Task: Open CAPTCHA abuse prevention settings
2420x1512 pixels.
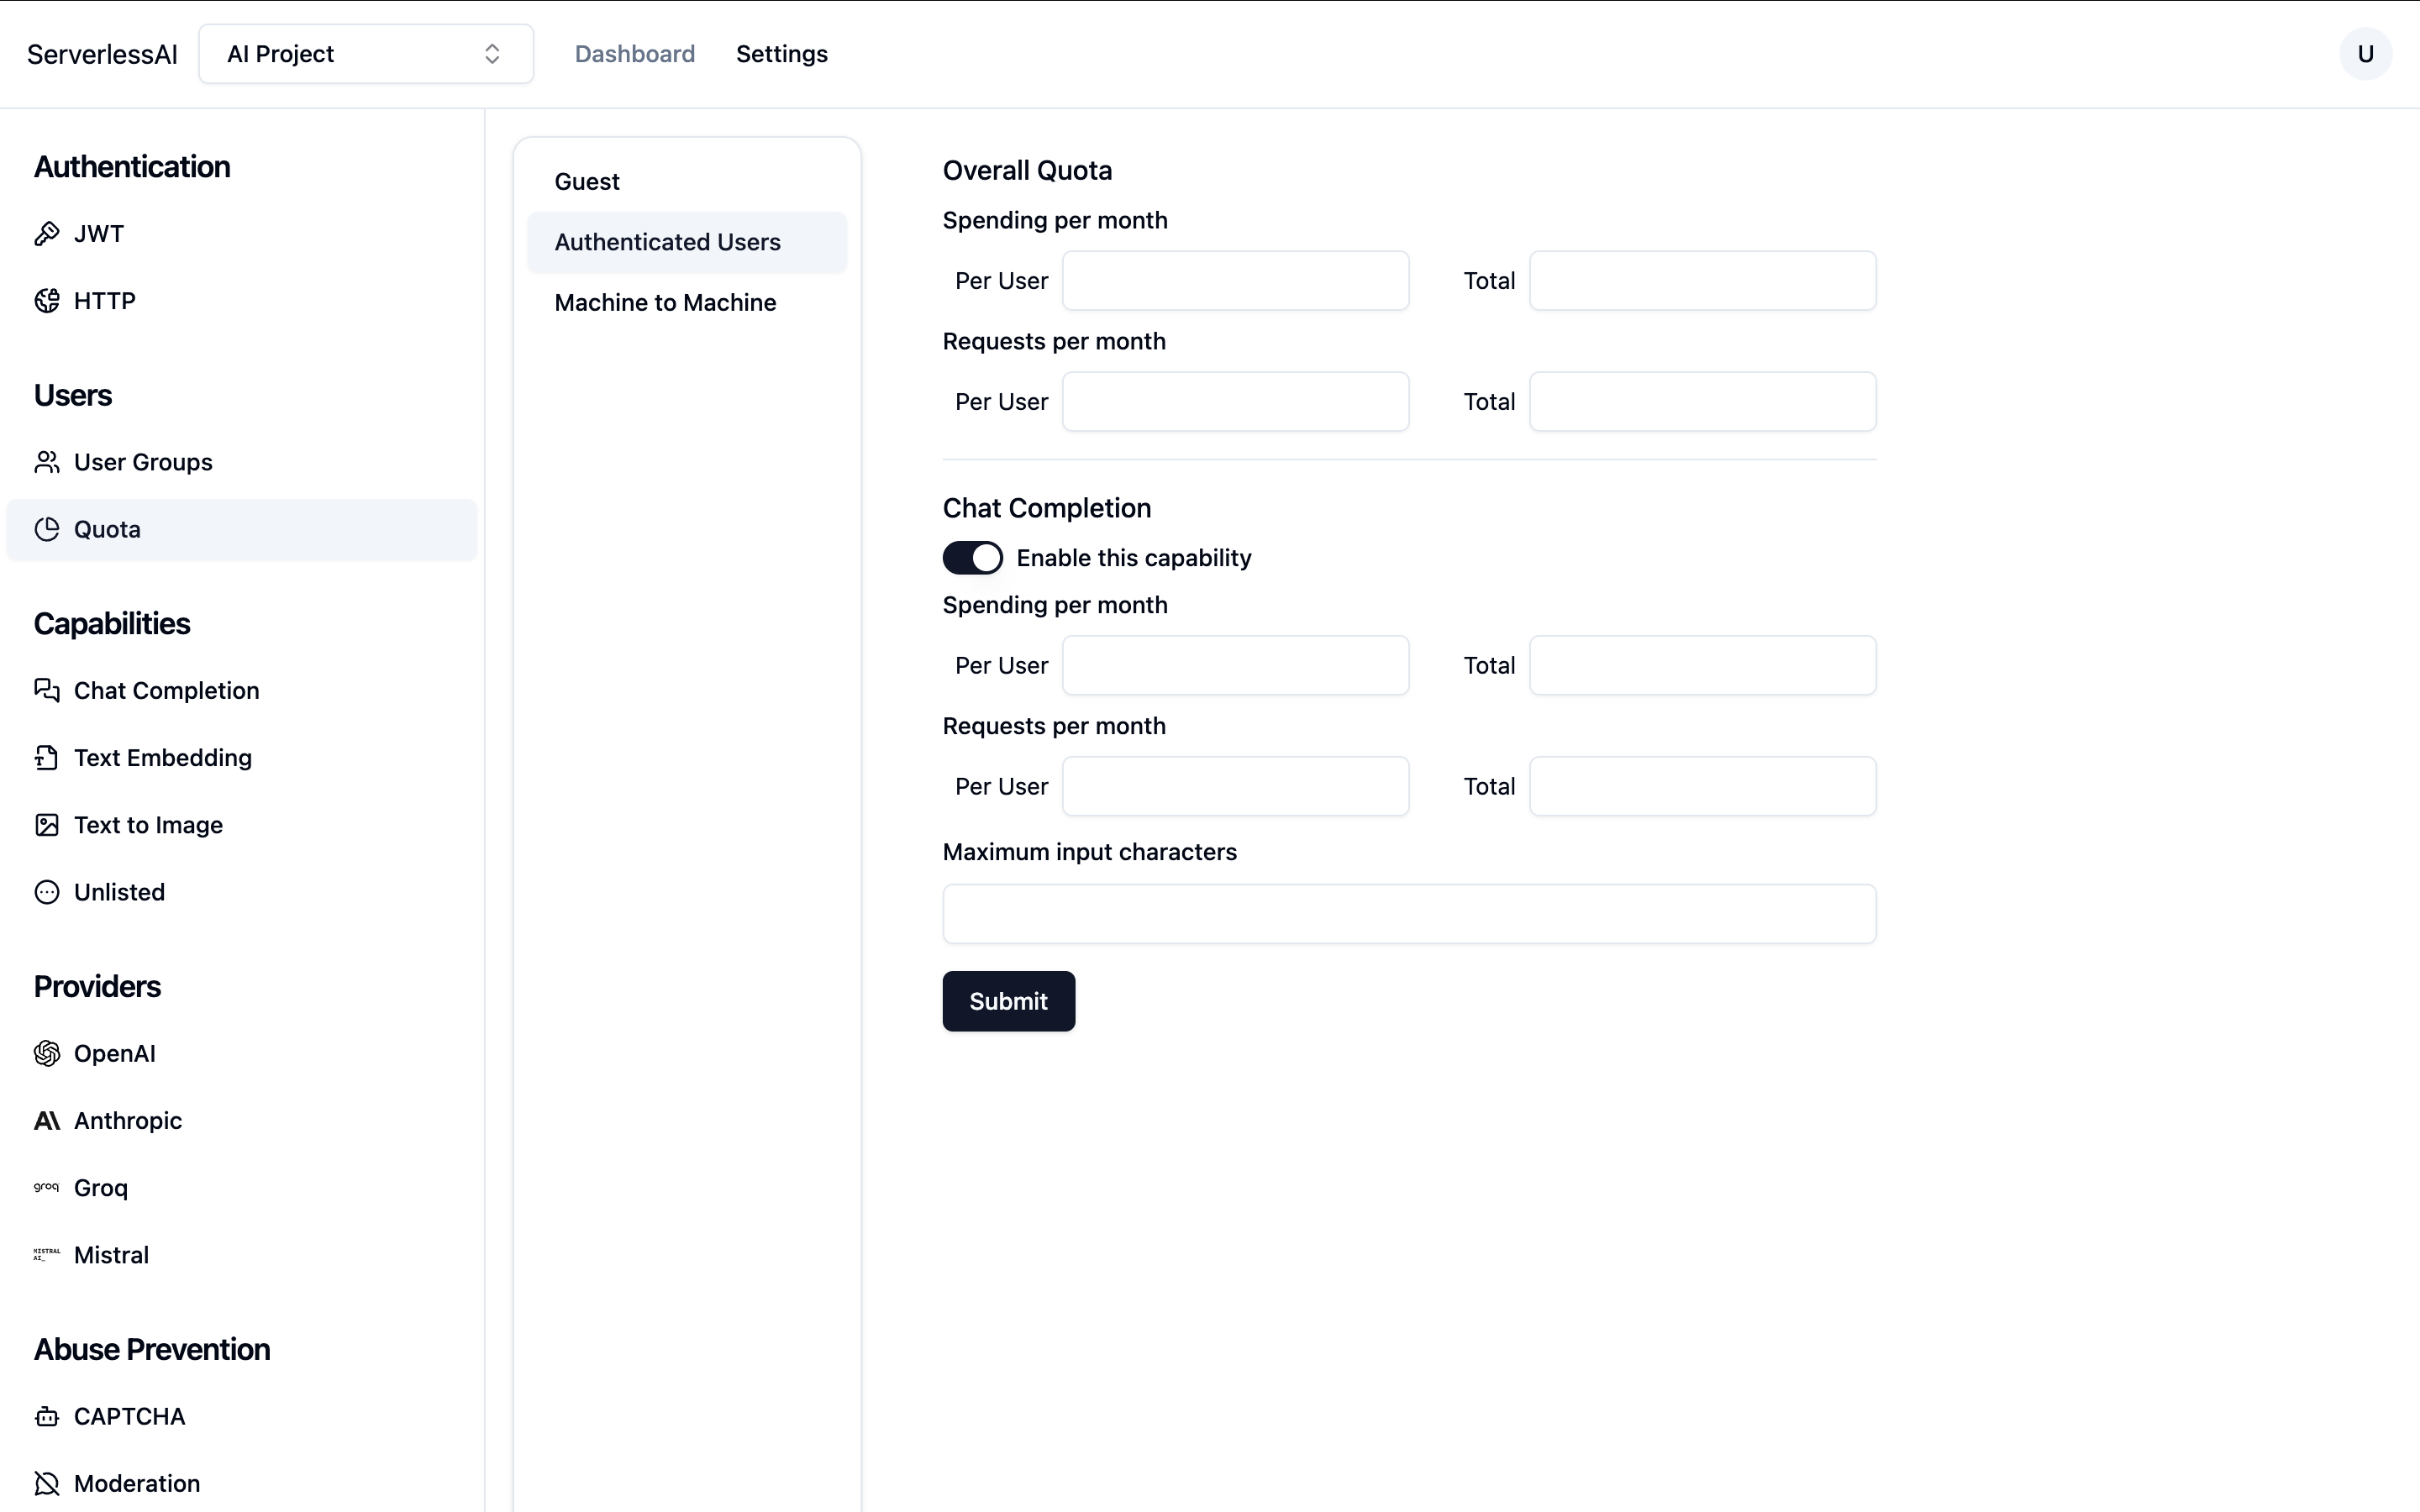Action: (x=242, y=1417)
